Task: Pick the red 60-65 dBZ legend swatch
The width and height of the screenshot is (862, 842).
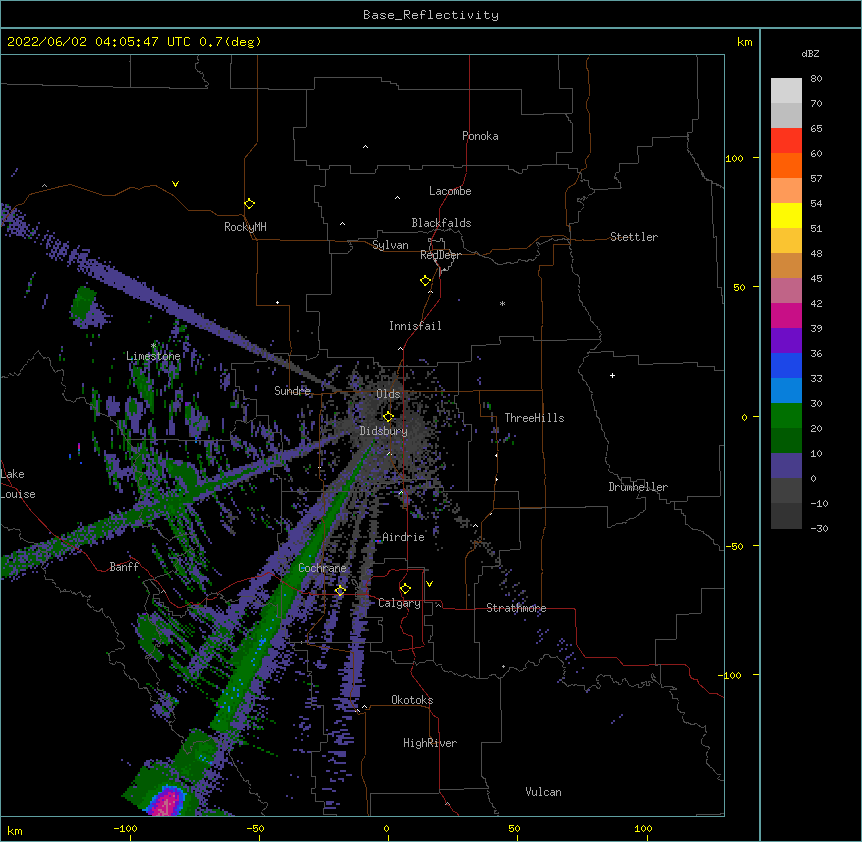Action: point(786,141)
